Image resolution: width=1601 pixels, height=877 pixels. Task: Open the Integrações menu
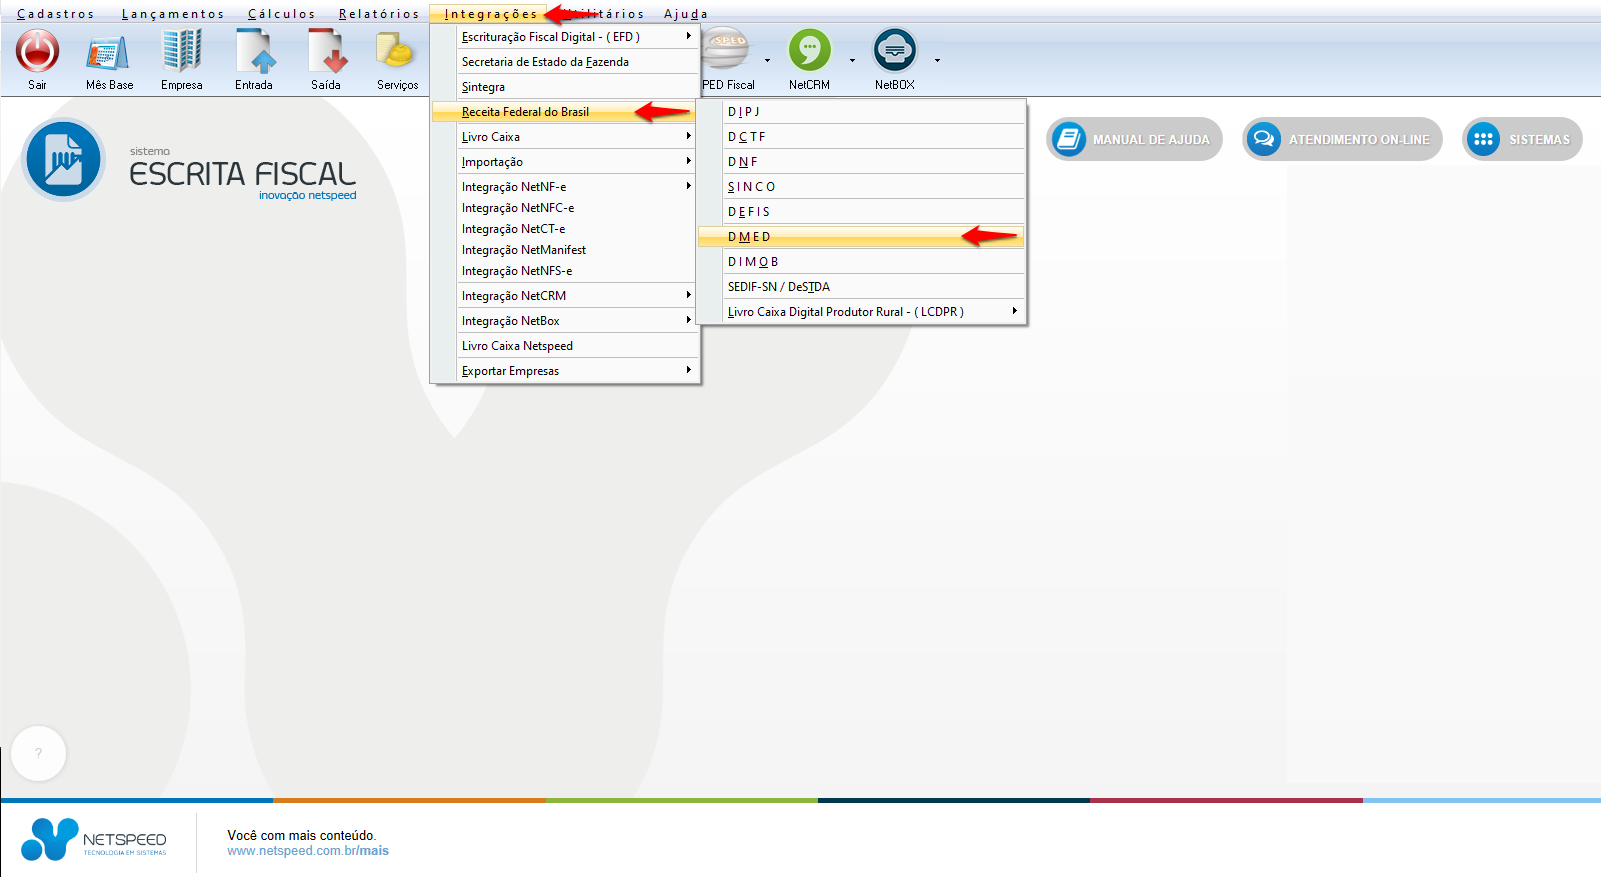[491, 14]
